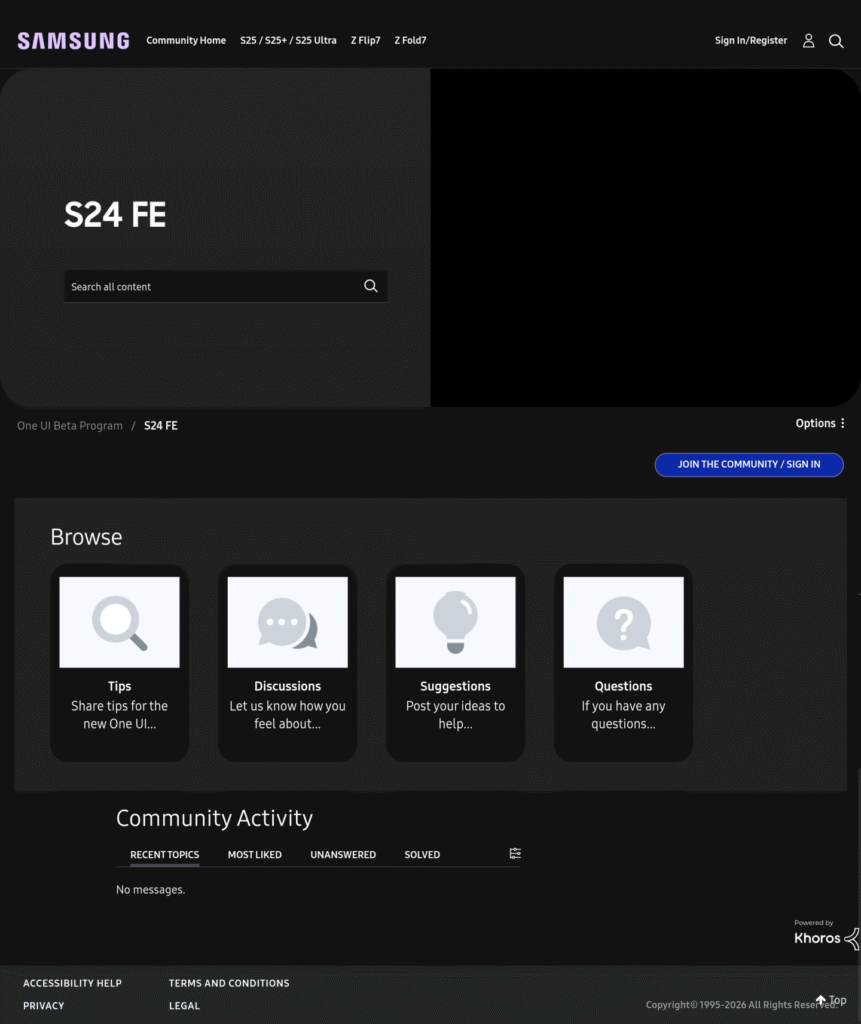The image size is (861, 1024).
Task: Switch to the Most Liked tab
Action: point(255,855)
